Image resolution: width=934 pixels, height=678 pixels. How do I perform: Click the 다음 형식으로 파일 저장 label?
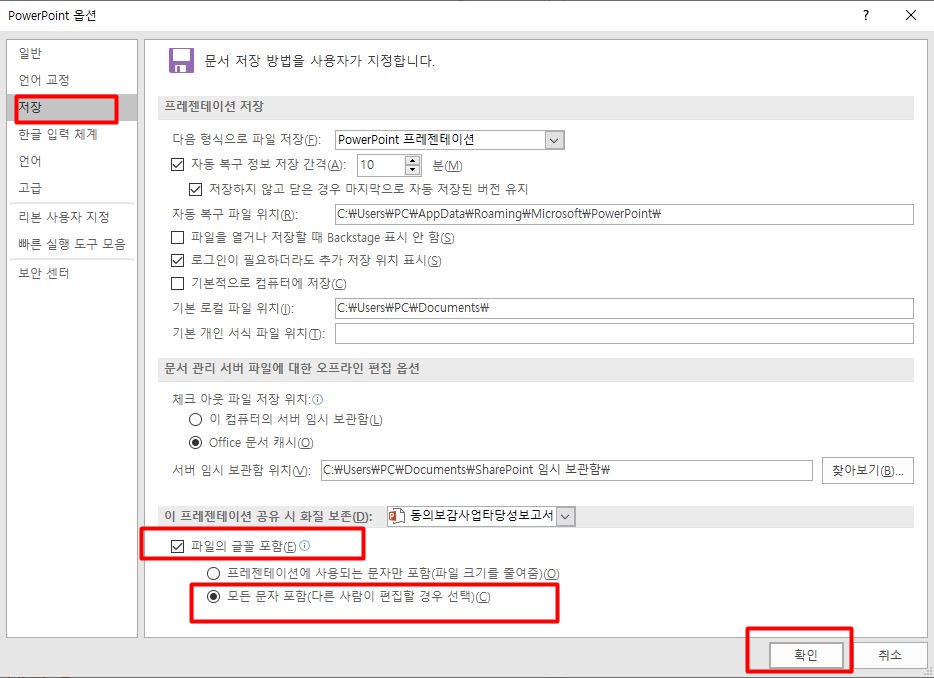(x=247, y=139)
